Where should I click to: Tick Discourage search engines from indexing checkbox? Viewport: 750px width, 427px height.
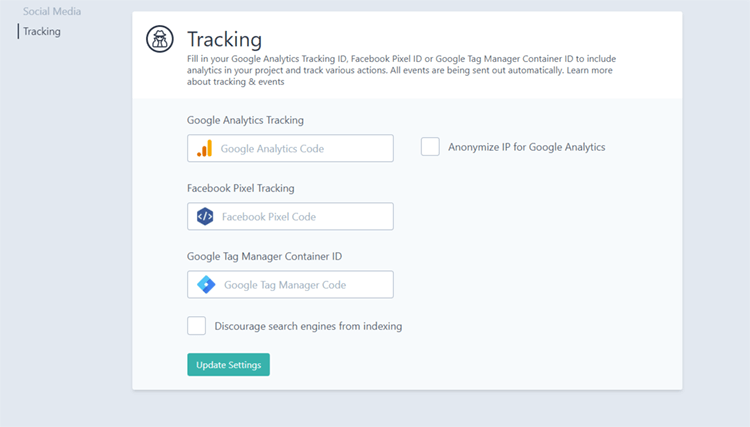[197, 326]
